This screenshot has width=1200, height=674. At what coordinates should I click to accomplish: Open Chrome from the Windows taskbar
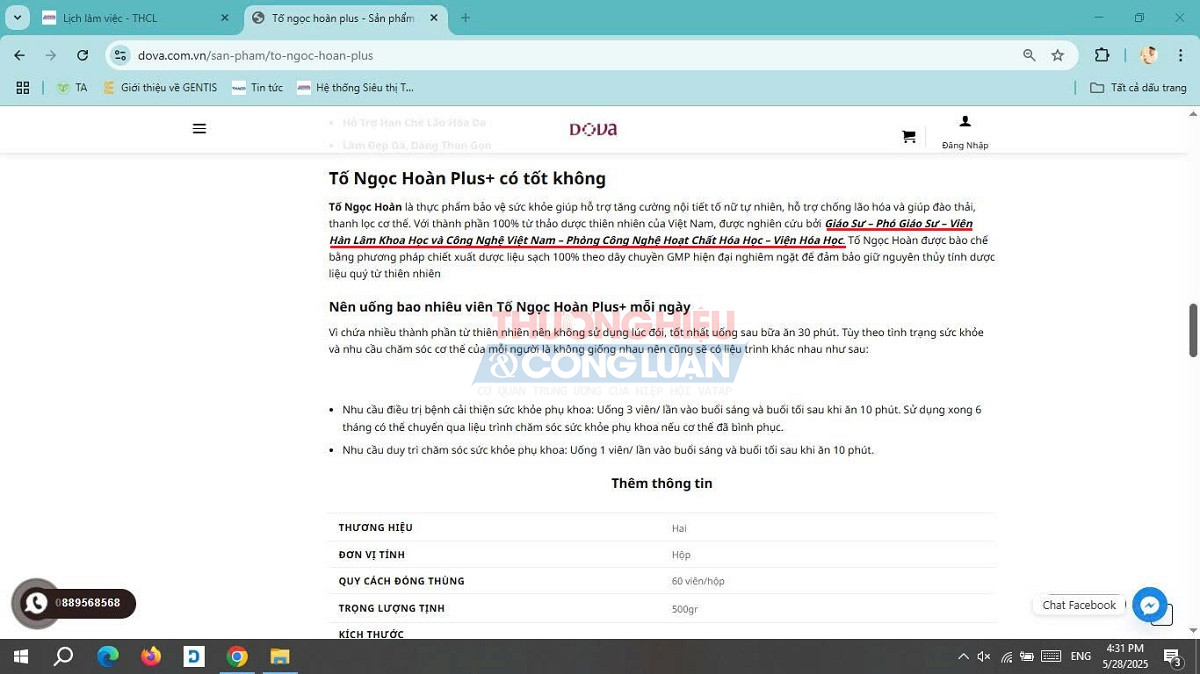[x=237, y=657]
